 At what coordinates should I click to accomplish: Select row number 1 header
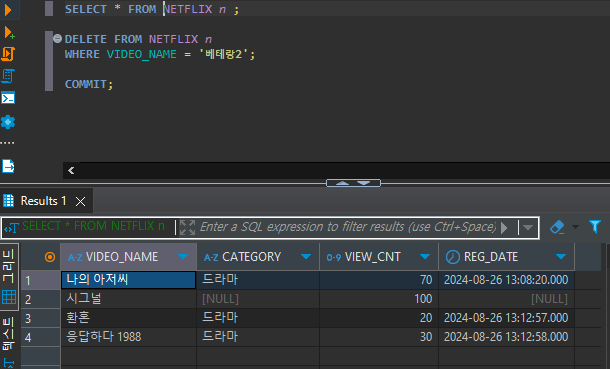pyautogui.click(x=40, y=280)
